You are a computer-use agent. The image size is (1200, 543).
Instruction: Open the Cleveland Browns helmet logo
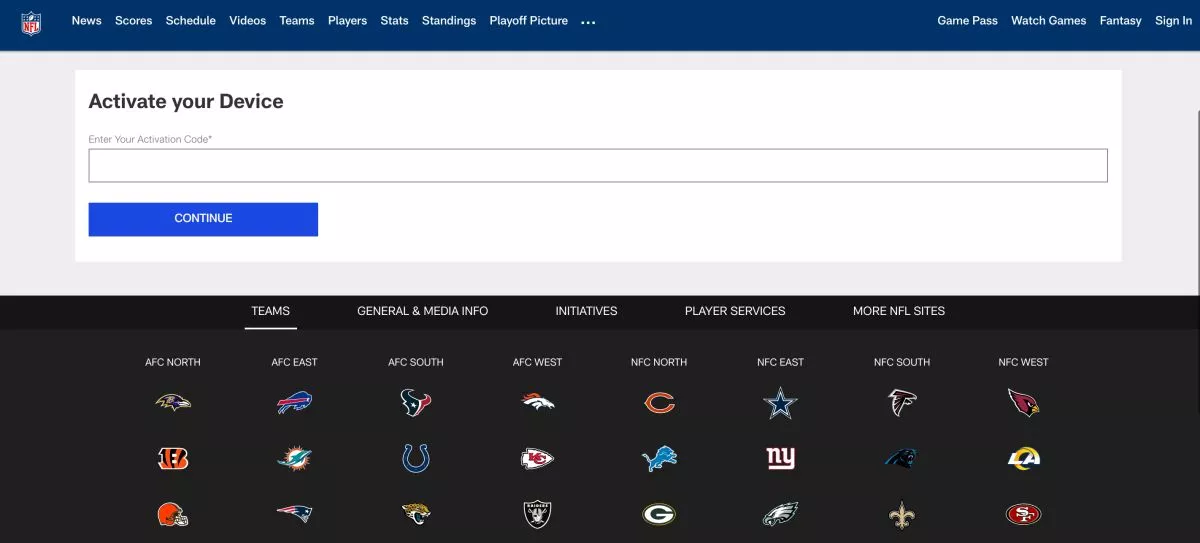pos(173,515)
